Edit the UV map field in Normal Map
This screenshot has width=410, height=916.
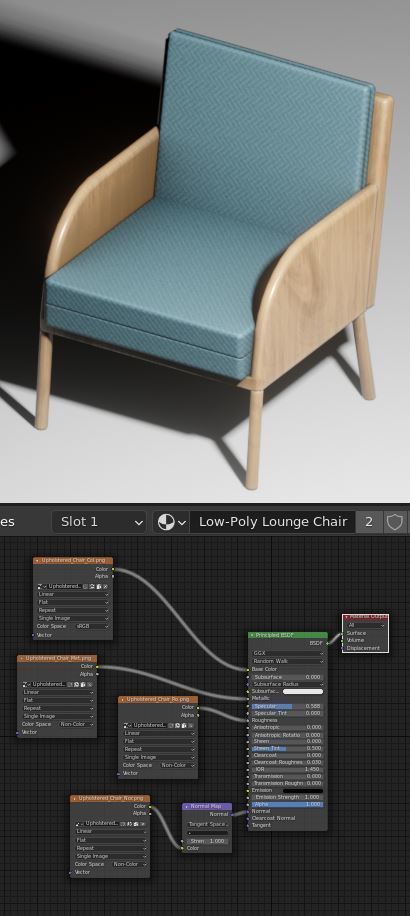pyautogui.click(x=207, y=833)
